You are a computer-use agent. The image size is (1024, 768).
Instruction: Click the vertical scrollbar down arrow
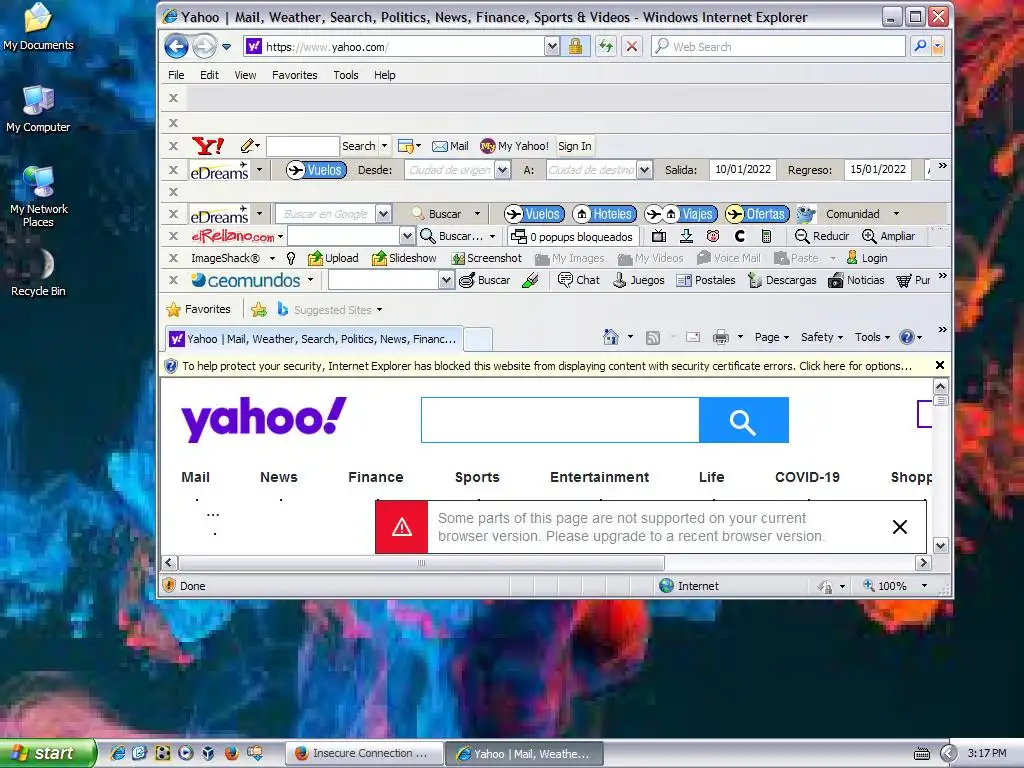tap(940, 545)
